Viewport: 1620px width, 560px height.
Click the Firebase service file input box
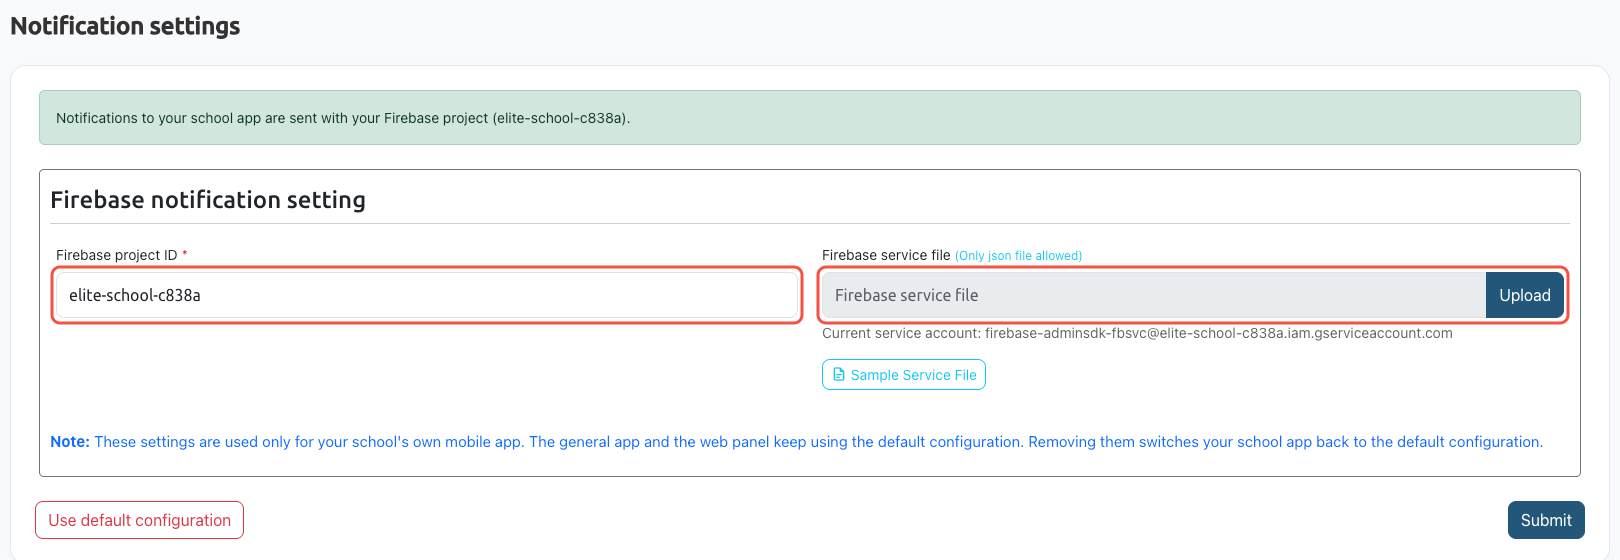pyautogui.click(x=1154, y=295)
